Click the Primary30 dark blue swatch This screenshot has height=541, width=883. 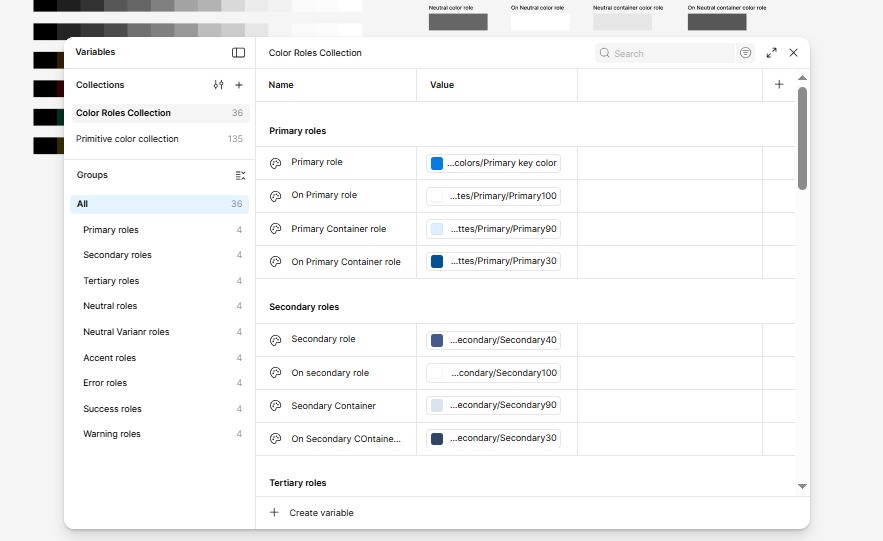437,261
